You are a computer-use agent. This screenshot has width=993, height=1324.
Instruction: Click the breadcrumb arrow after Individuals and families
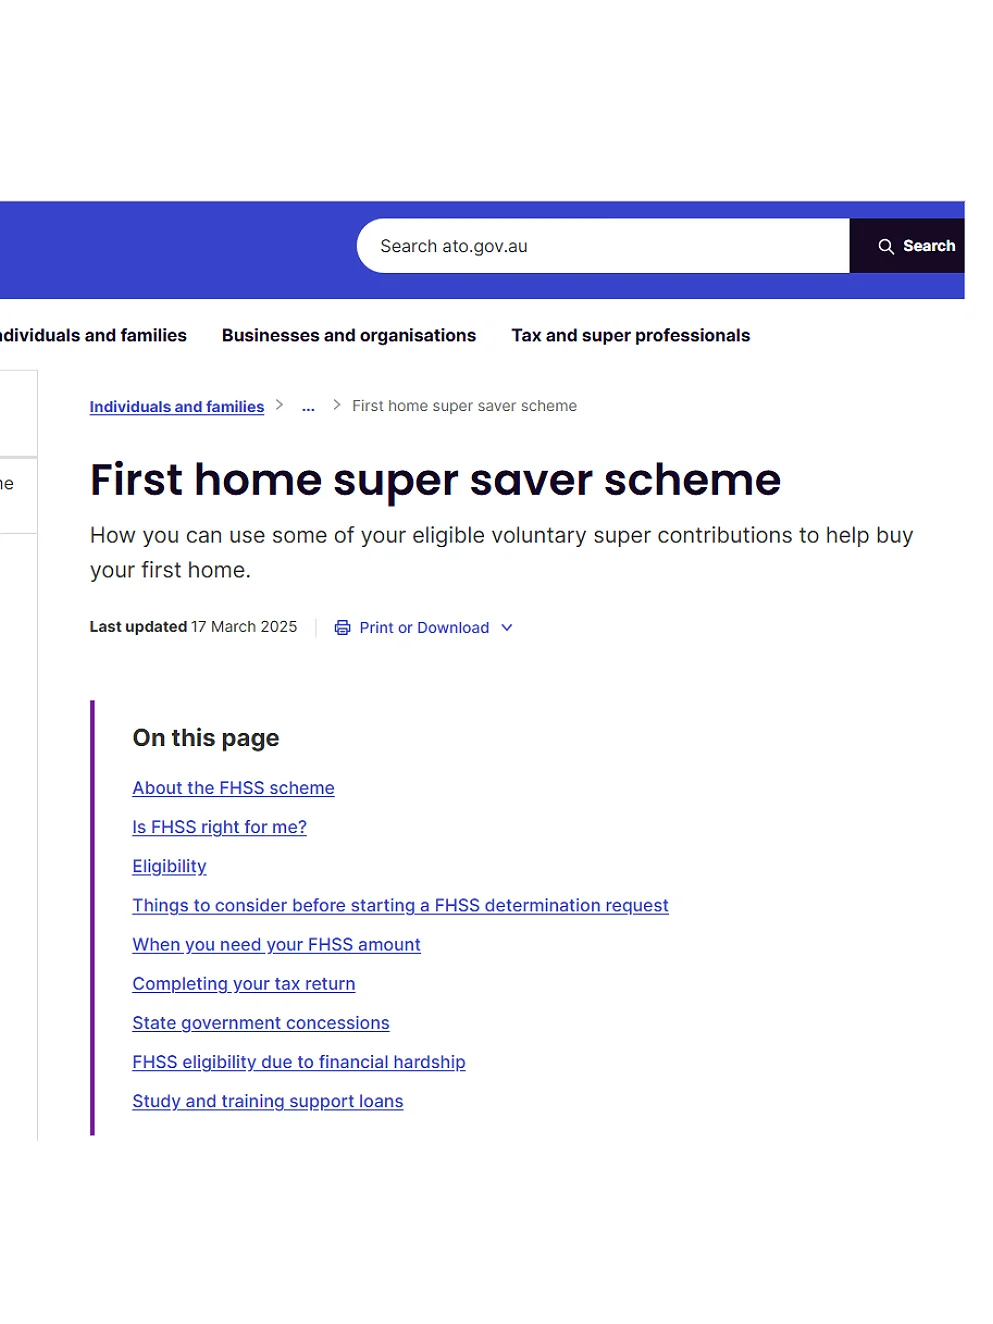[279, 405]
